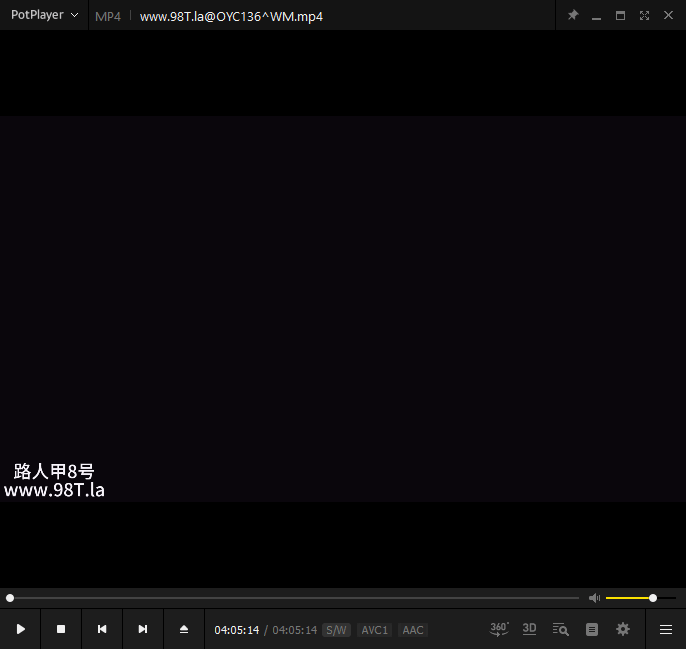This screenshot has width=686, height=649.
Task: Click the eject/open file icon
Action: click(x=184, y=629)
